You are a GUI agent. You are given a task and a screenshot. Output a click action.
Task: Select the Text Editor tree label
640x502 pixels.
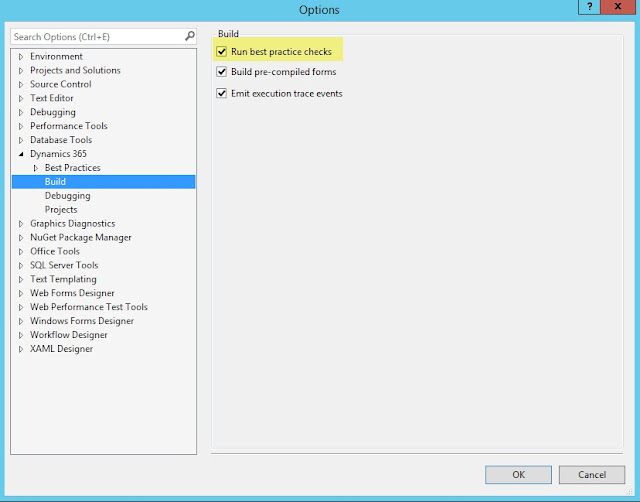(51, 98)
